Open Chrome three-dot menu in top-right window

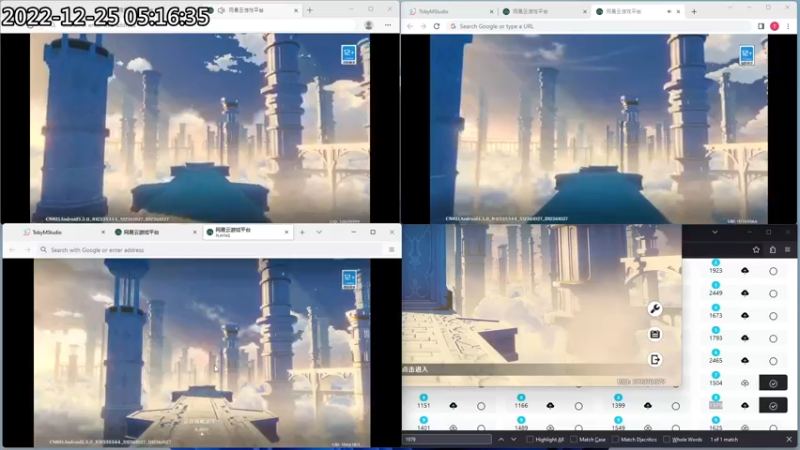pos(788,26)
